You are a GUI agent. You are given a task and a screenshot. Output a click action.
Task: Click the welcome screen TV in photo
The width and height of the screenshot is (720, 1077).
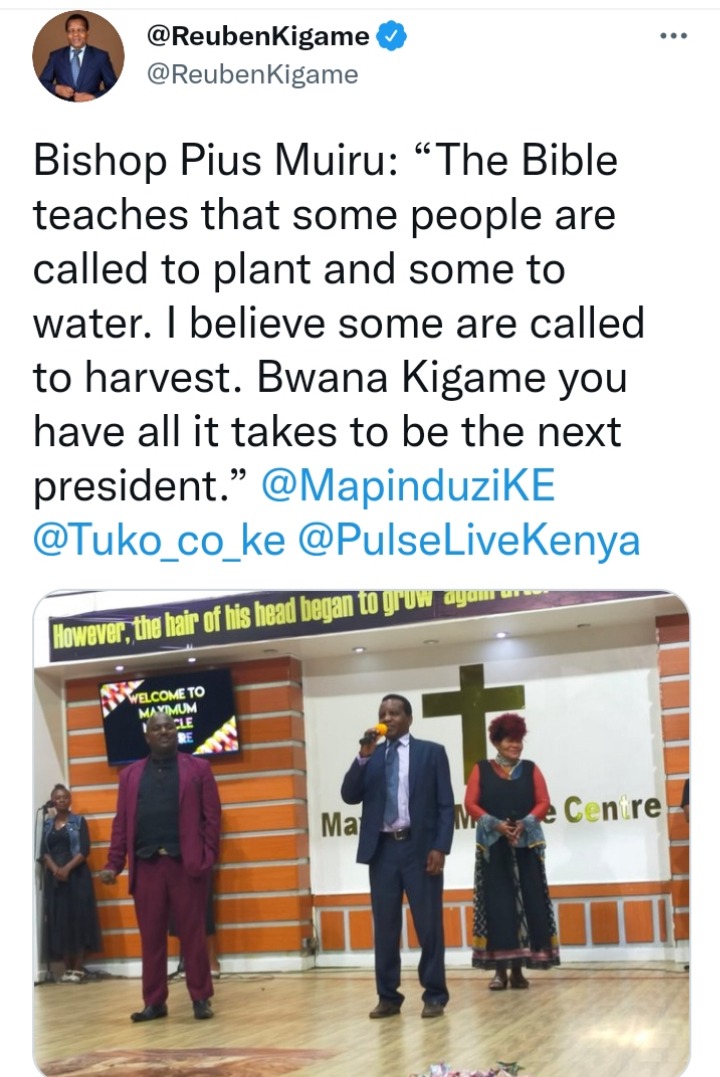pyautogui.click(x=169, y=716)
